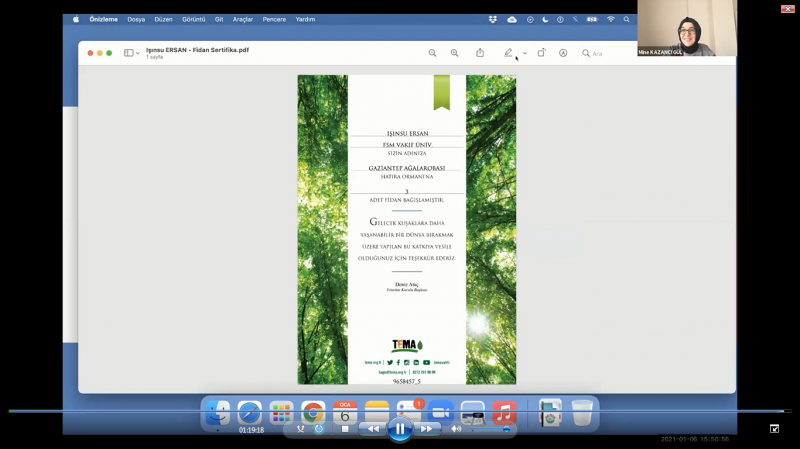Open the Apple menu
This screenshot has width=800, height=449.
point(76,19)
